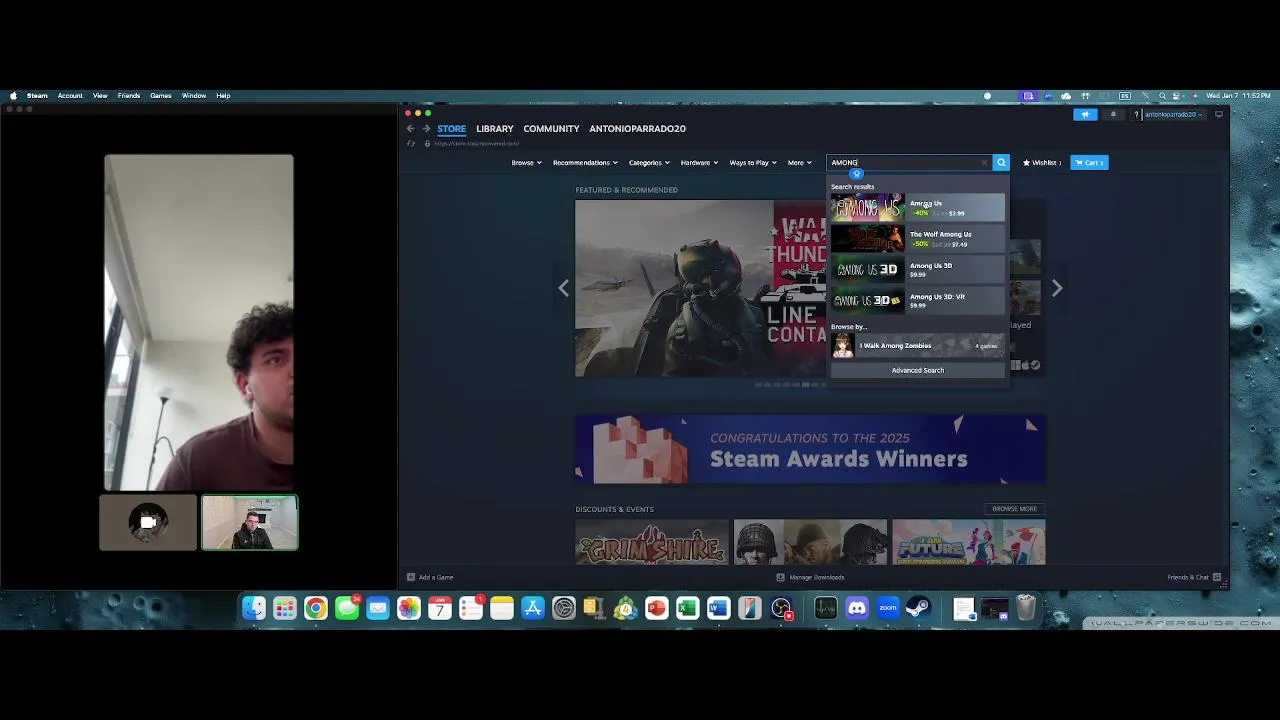Open the War Thunder featured banner image
The width and height of the screenshot is (1280, 720).
point(700,288)
